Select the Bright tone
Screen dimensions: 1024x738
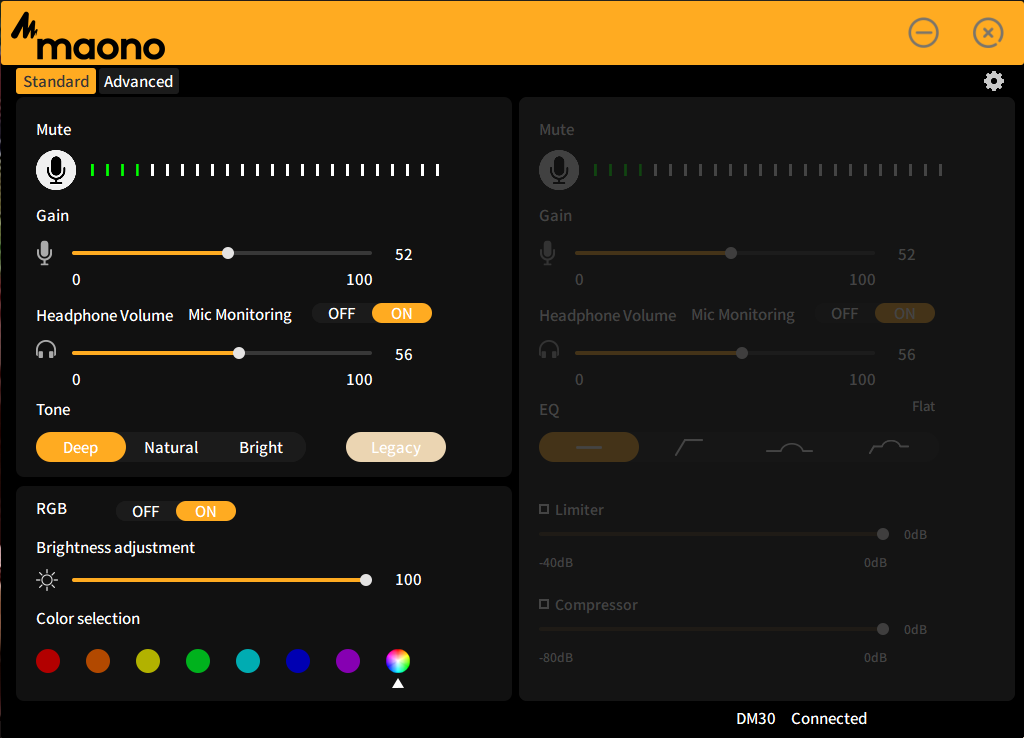click(x=261, y=447)
